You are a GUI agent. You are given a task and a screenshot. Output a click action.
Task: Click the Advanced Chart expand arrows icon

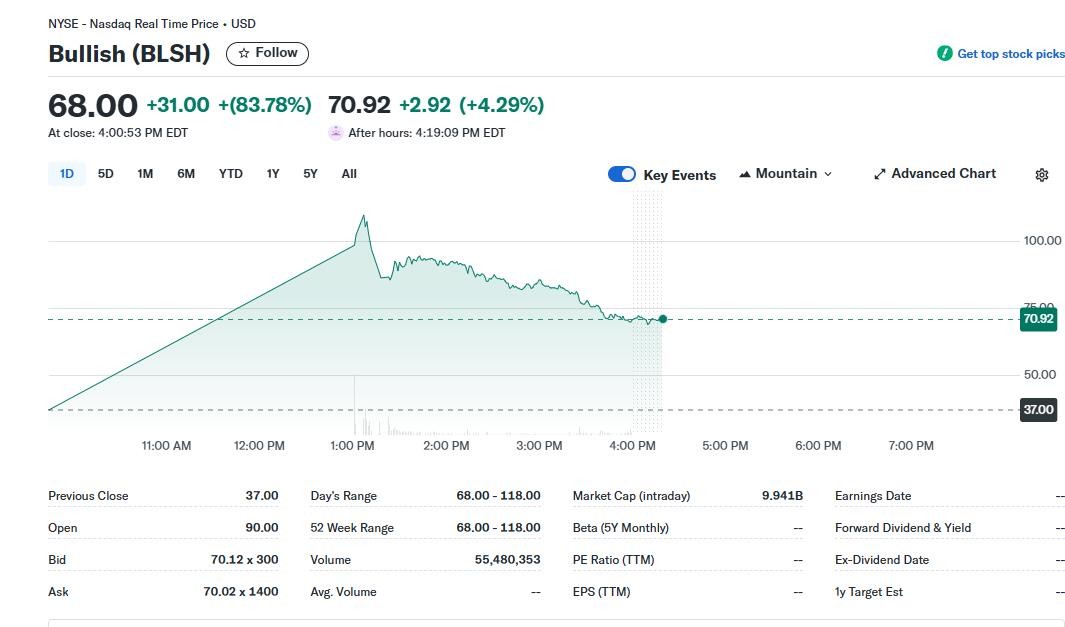click(880, 174)
